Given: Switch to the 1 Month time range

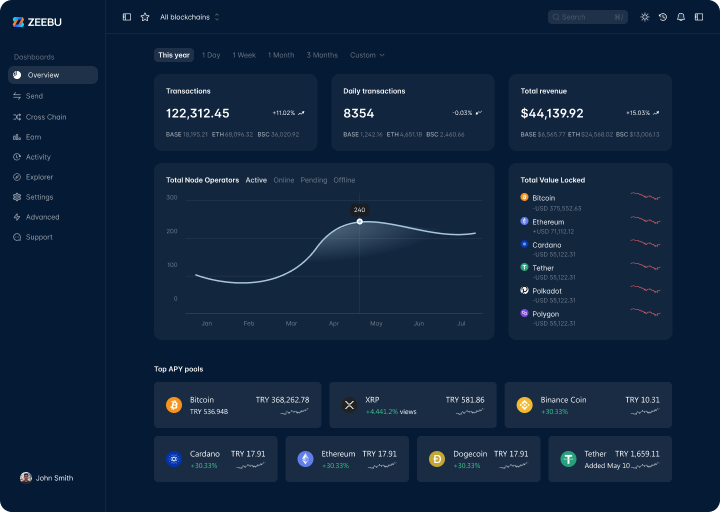Looking at the screenshot, I should click(x=281, y=55).
